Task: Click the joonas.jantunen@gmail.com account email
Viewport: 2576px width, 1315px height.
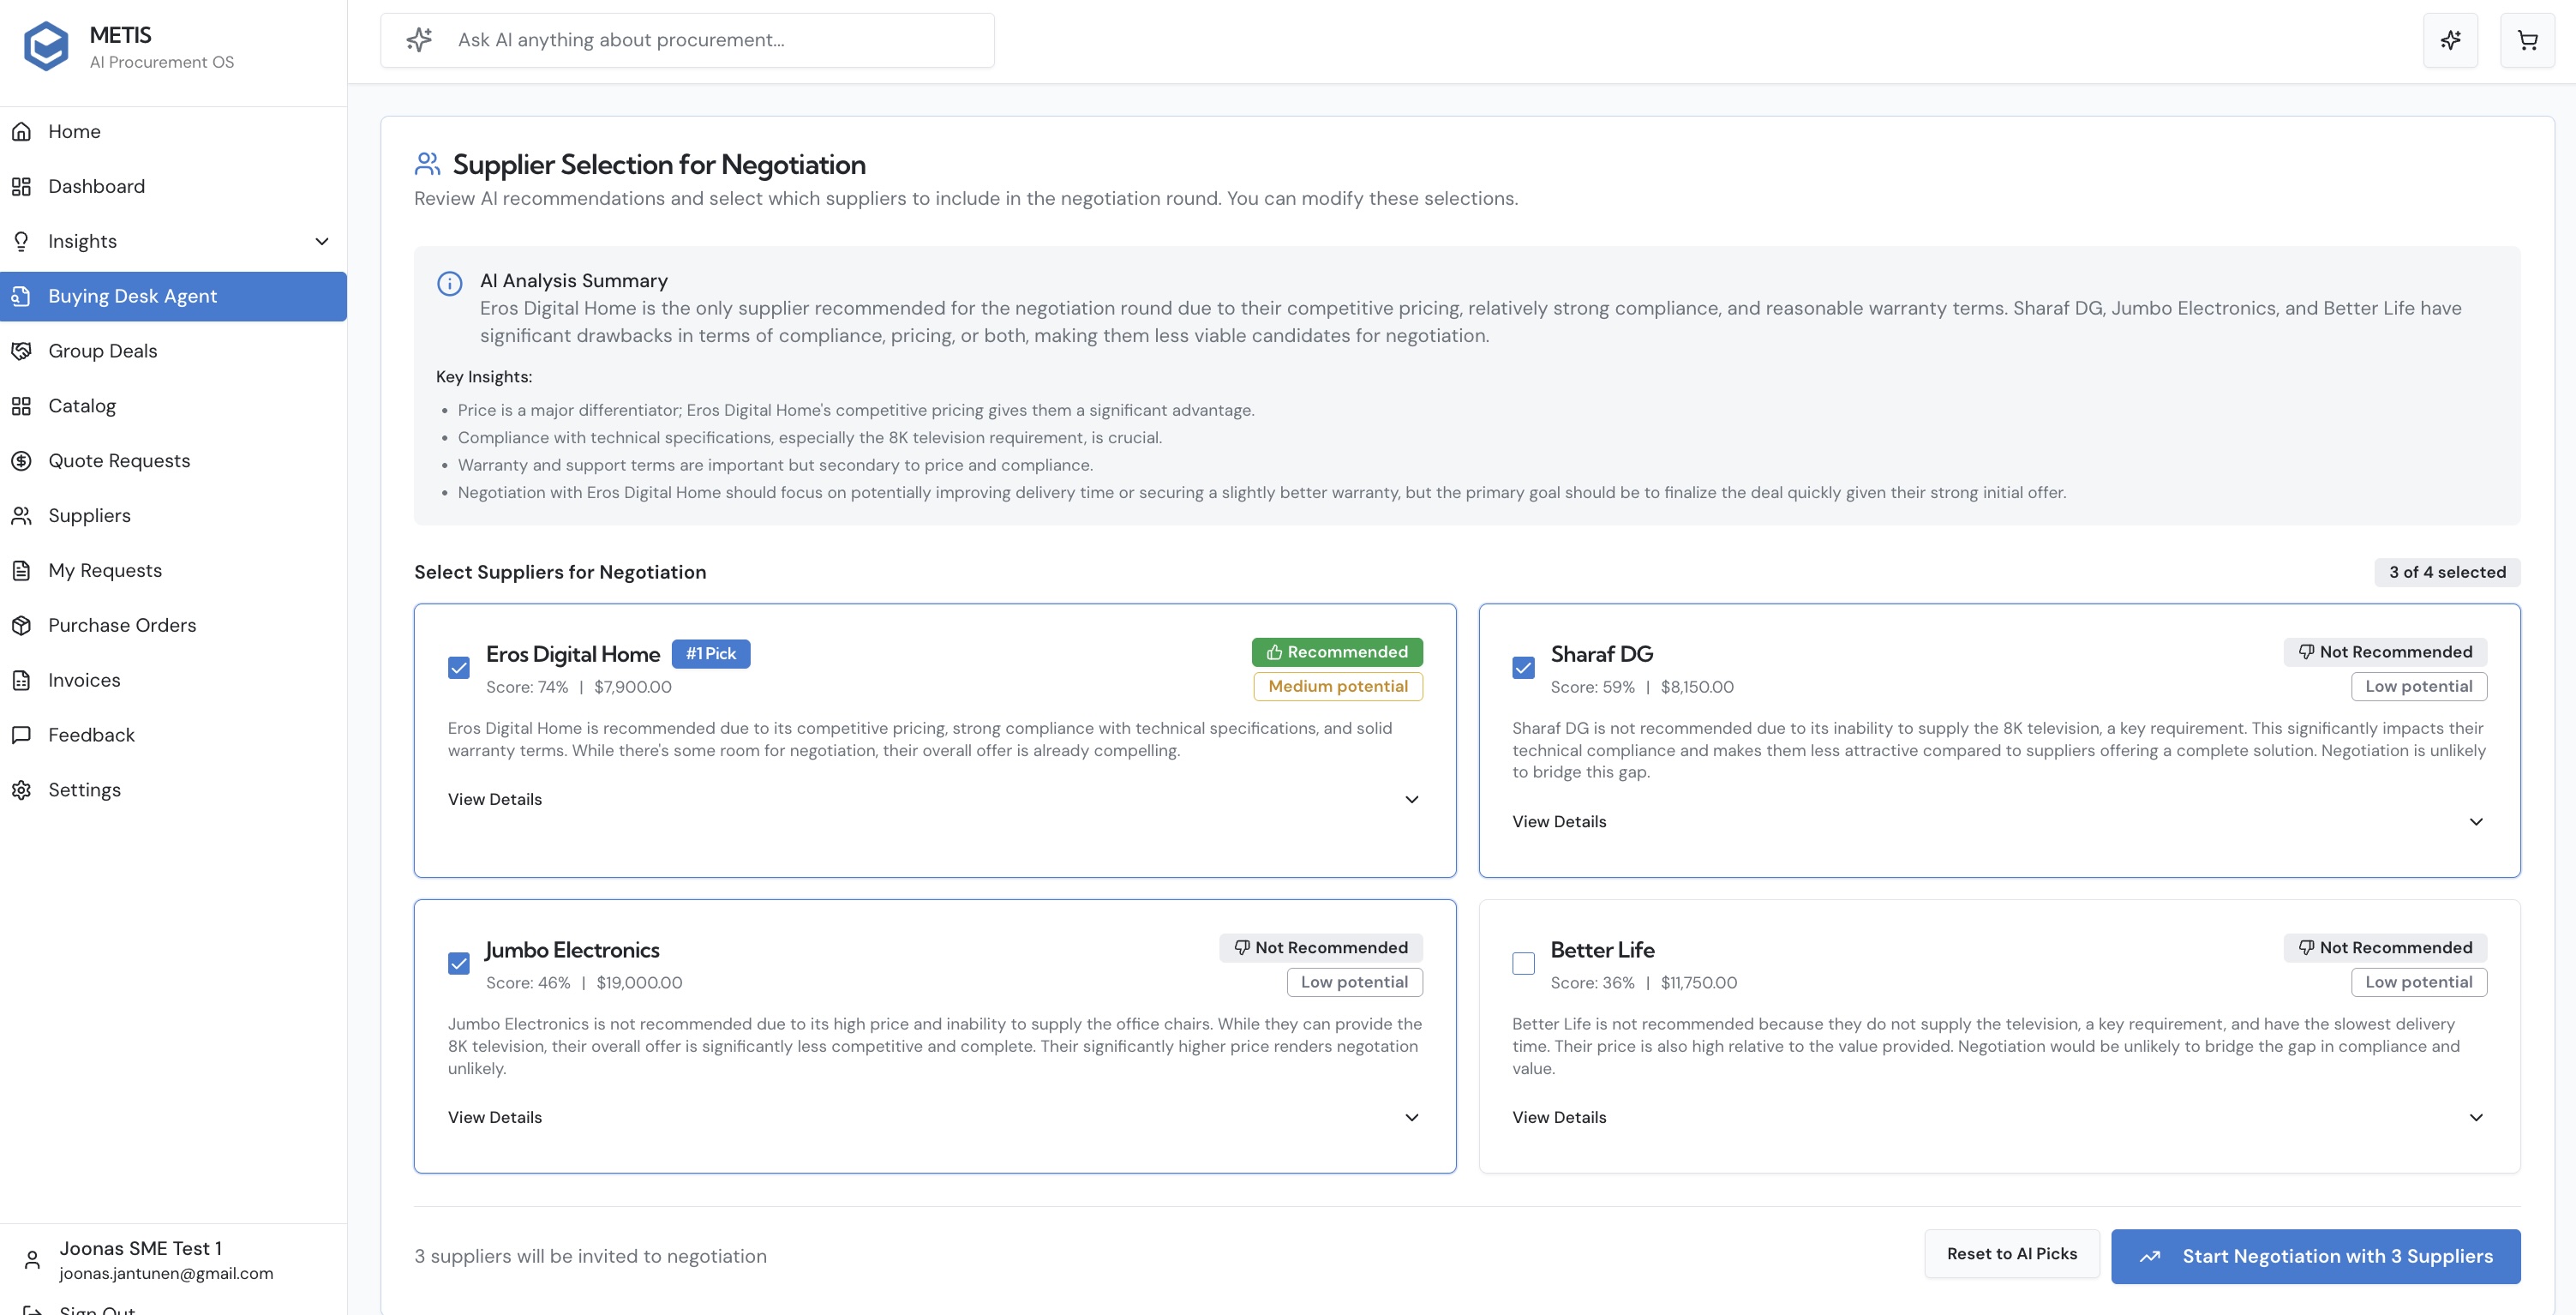Action: [166, 1273]
